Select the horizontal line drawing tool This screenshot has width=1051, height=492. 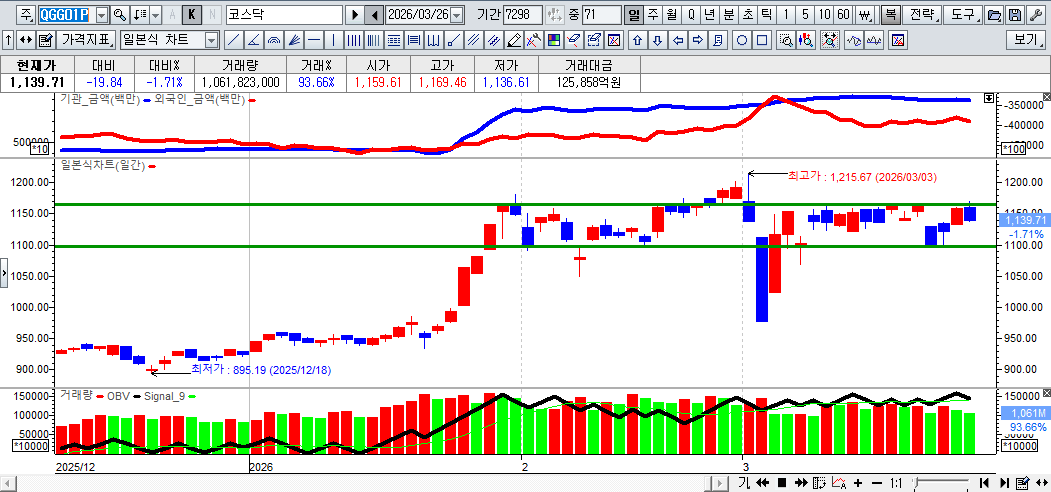(314, 41)
